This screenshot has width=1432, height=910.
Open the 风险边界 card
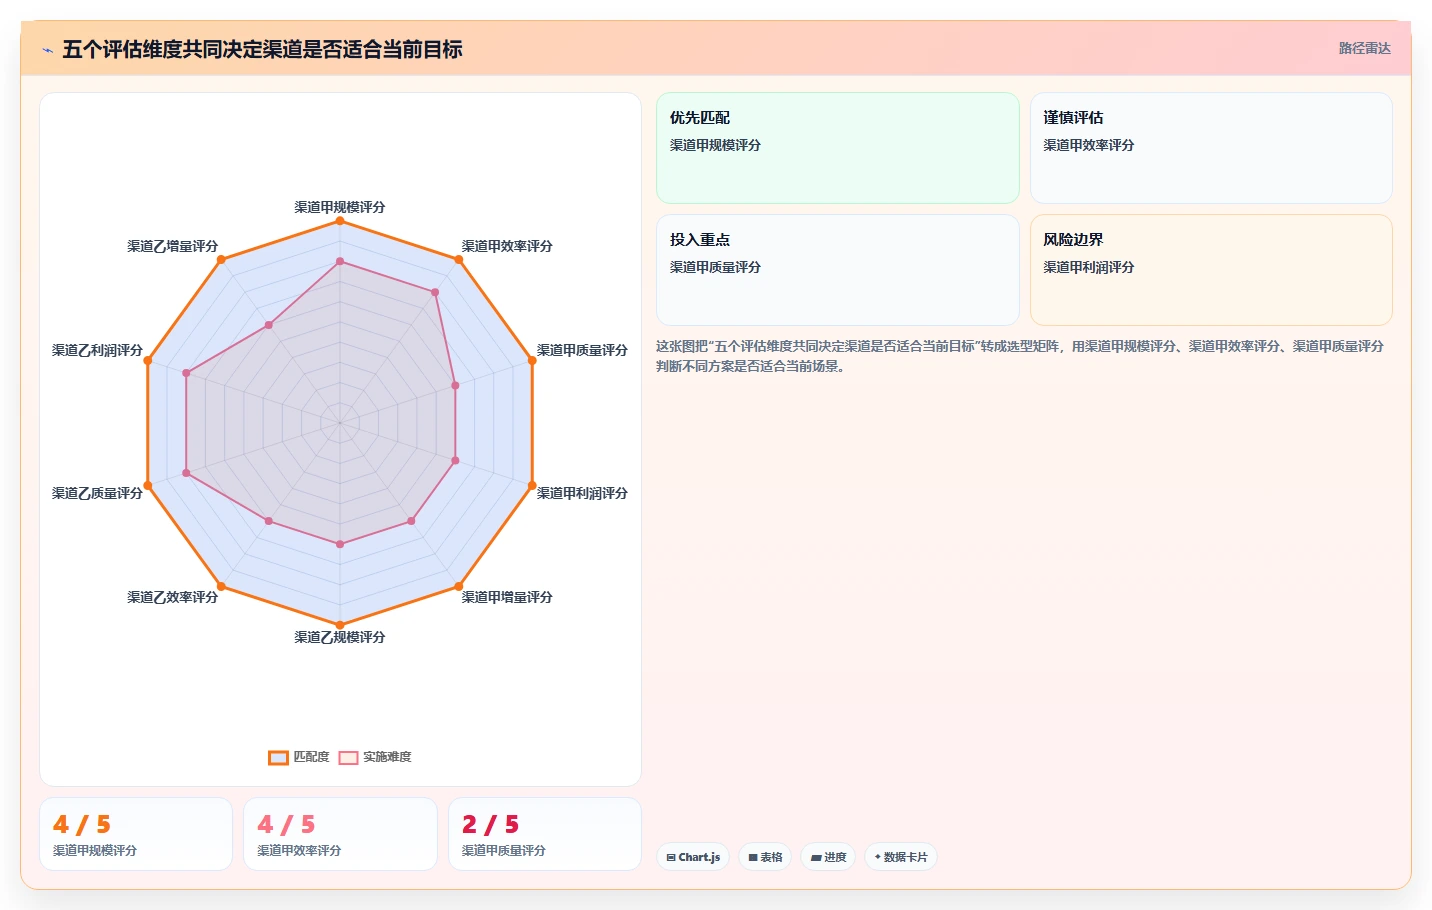1211,270
